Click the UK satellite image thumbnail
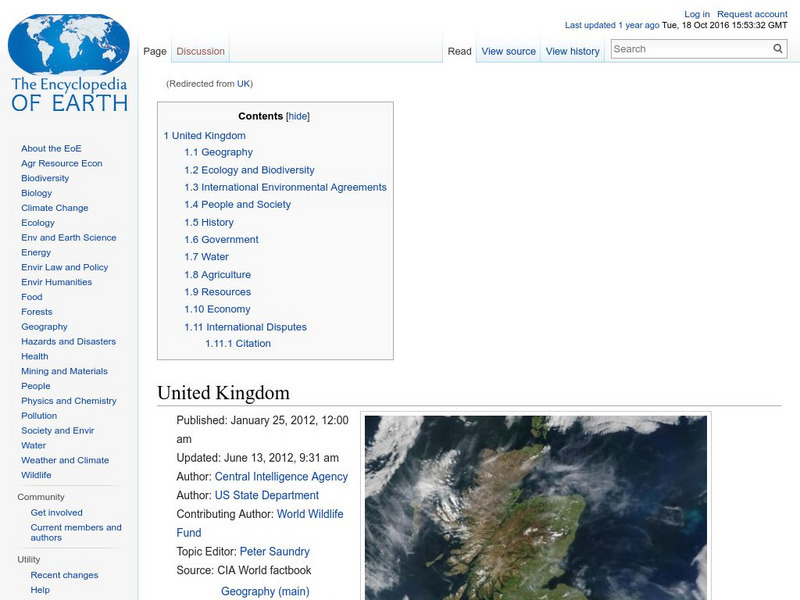The image size is (800, 600). coord(535,507)
